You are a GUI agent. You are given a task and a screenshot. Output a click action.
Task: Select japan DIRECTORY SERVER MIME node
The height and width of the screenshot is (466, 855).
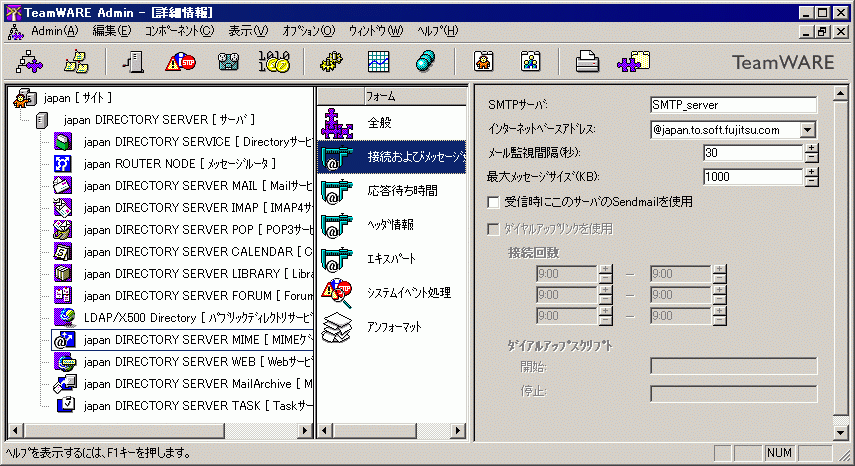click(183, 340)
